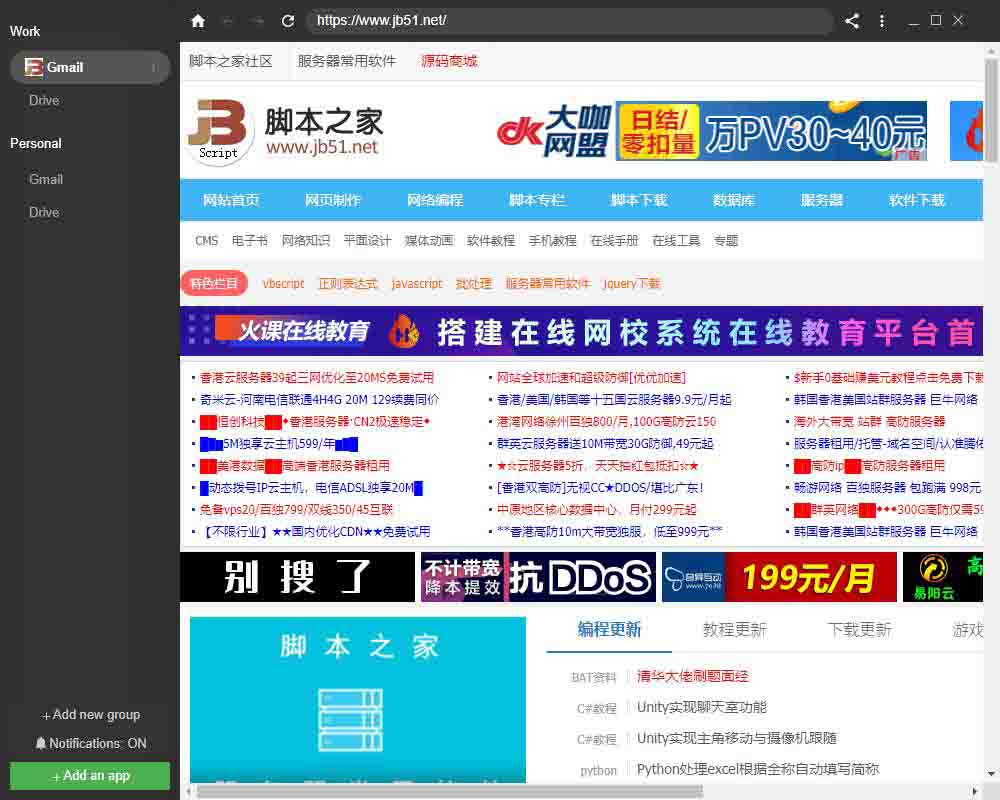The height and width of the screenshot is (800, 1000).
Task: Expand the Personal group in the sidebar
Action: (36, 143)
